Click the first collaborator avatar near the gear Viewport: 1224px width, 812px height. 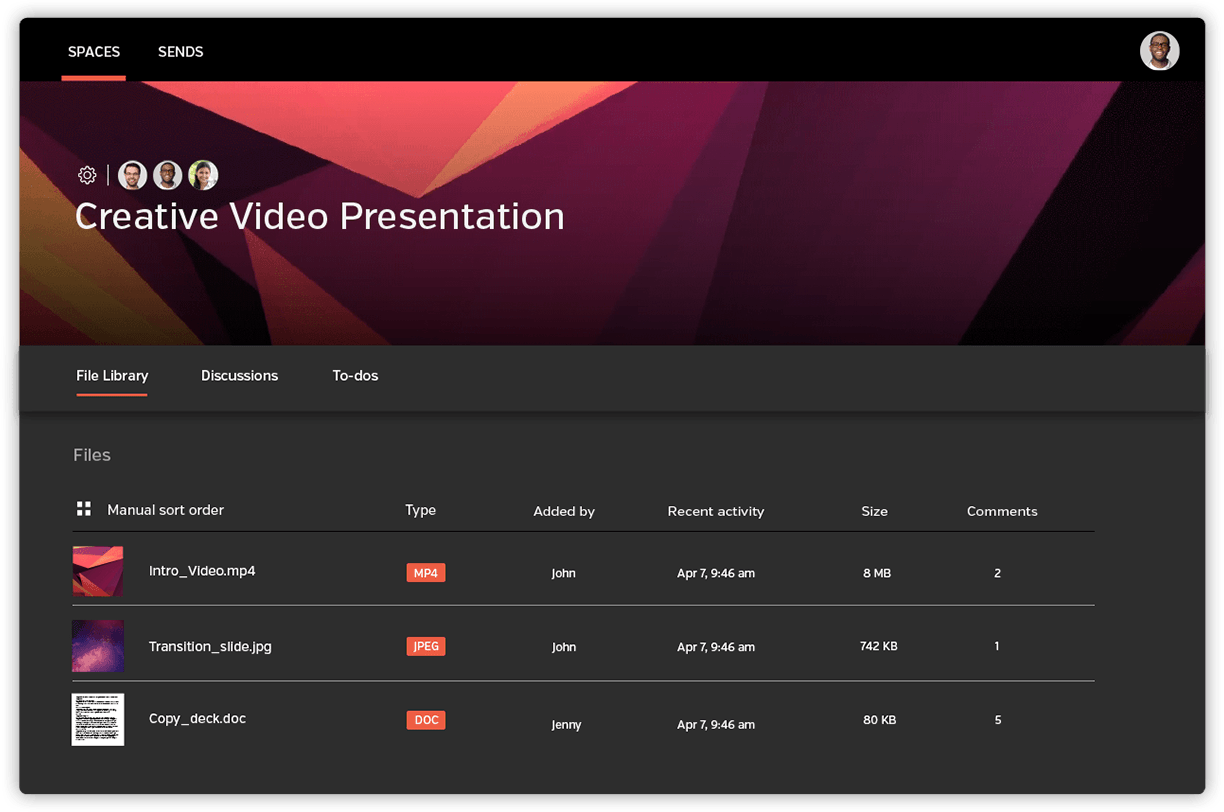point(131,175)
